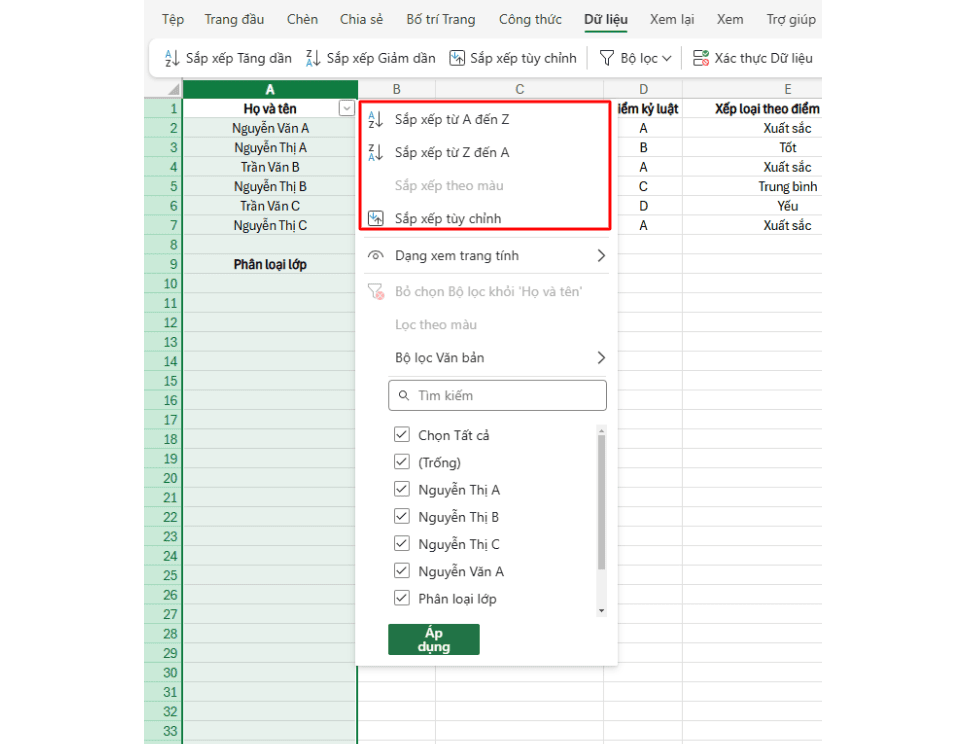Viewport: 954px width, 756px height.
Task: Expand Dạng xem trang tính submenu arrow
Action: (x=601, y=255)
